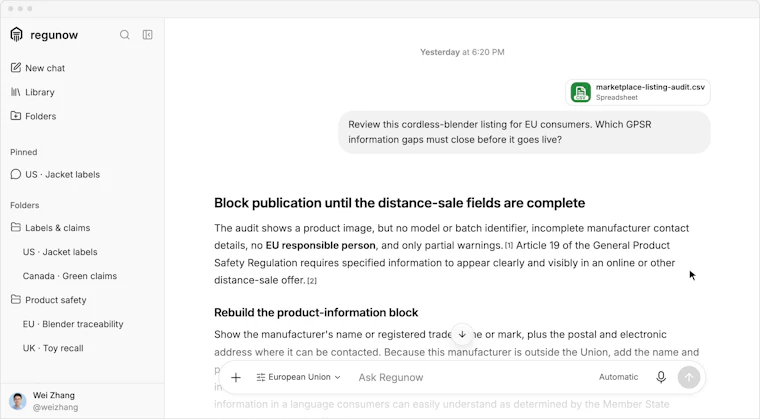This screenshot has height=419, width=760.
Task: Open the Wei Zhang account name
Action: [54, 395]
